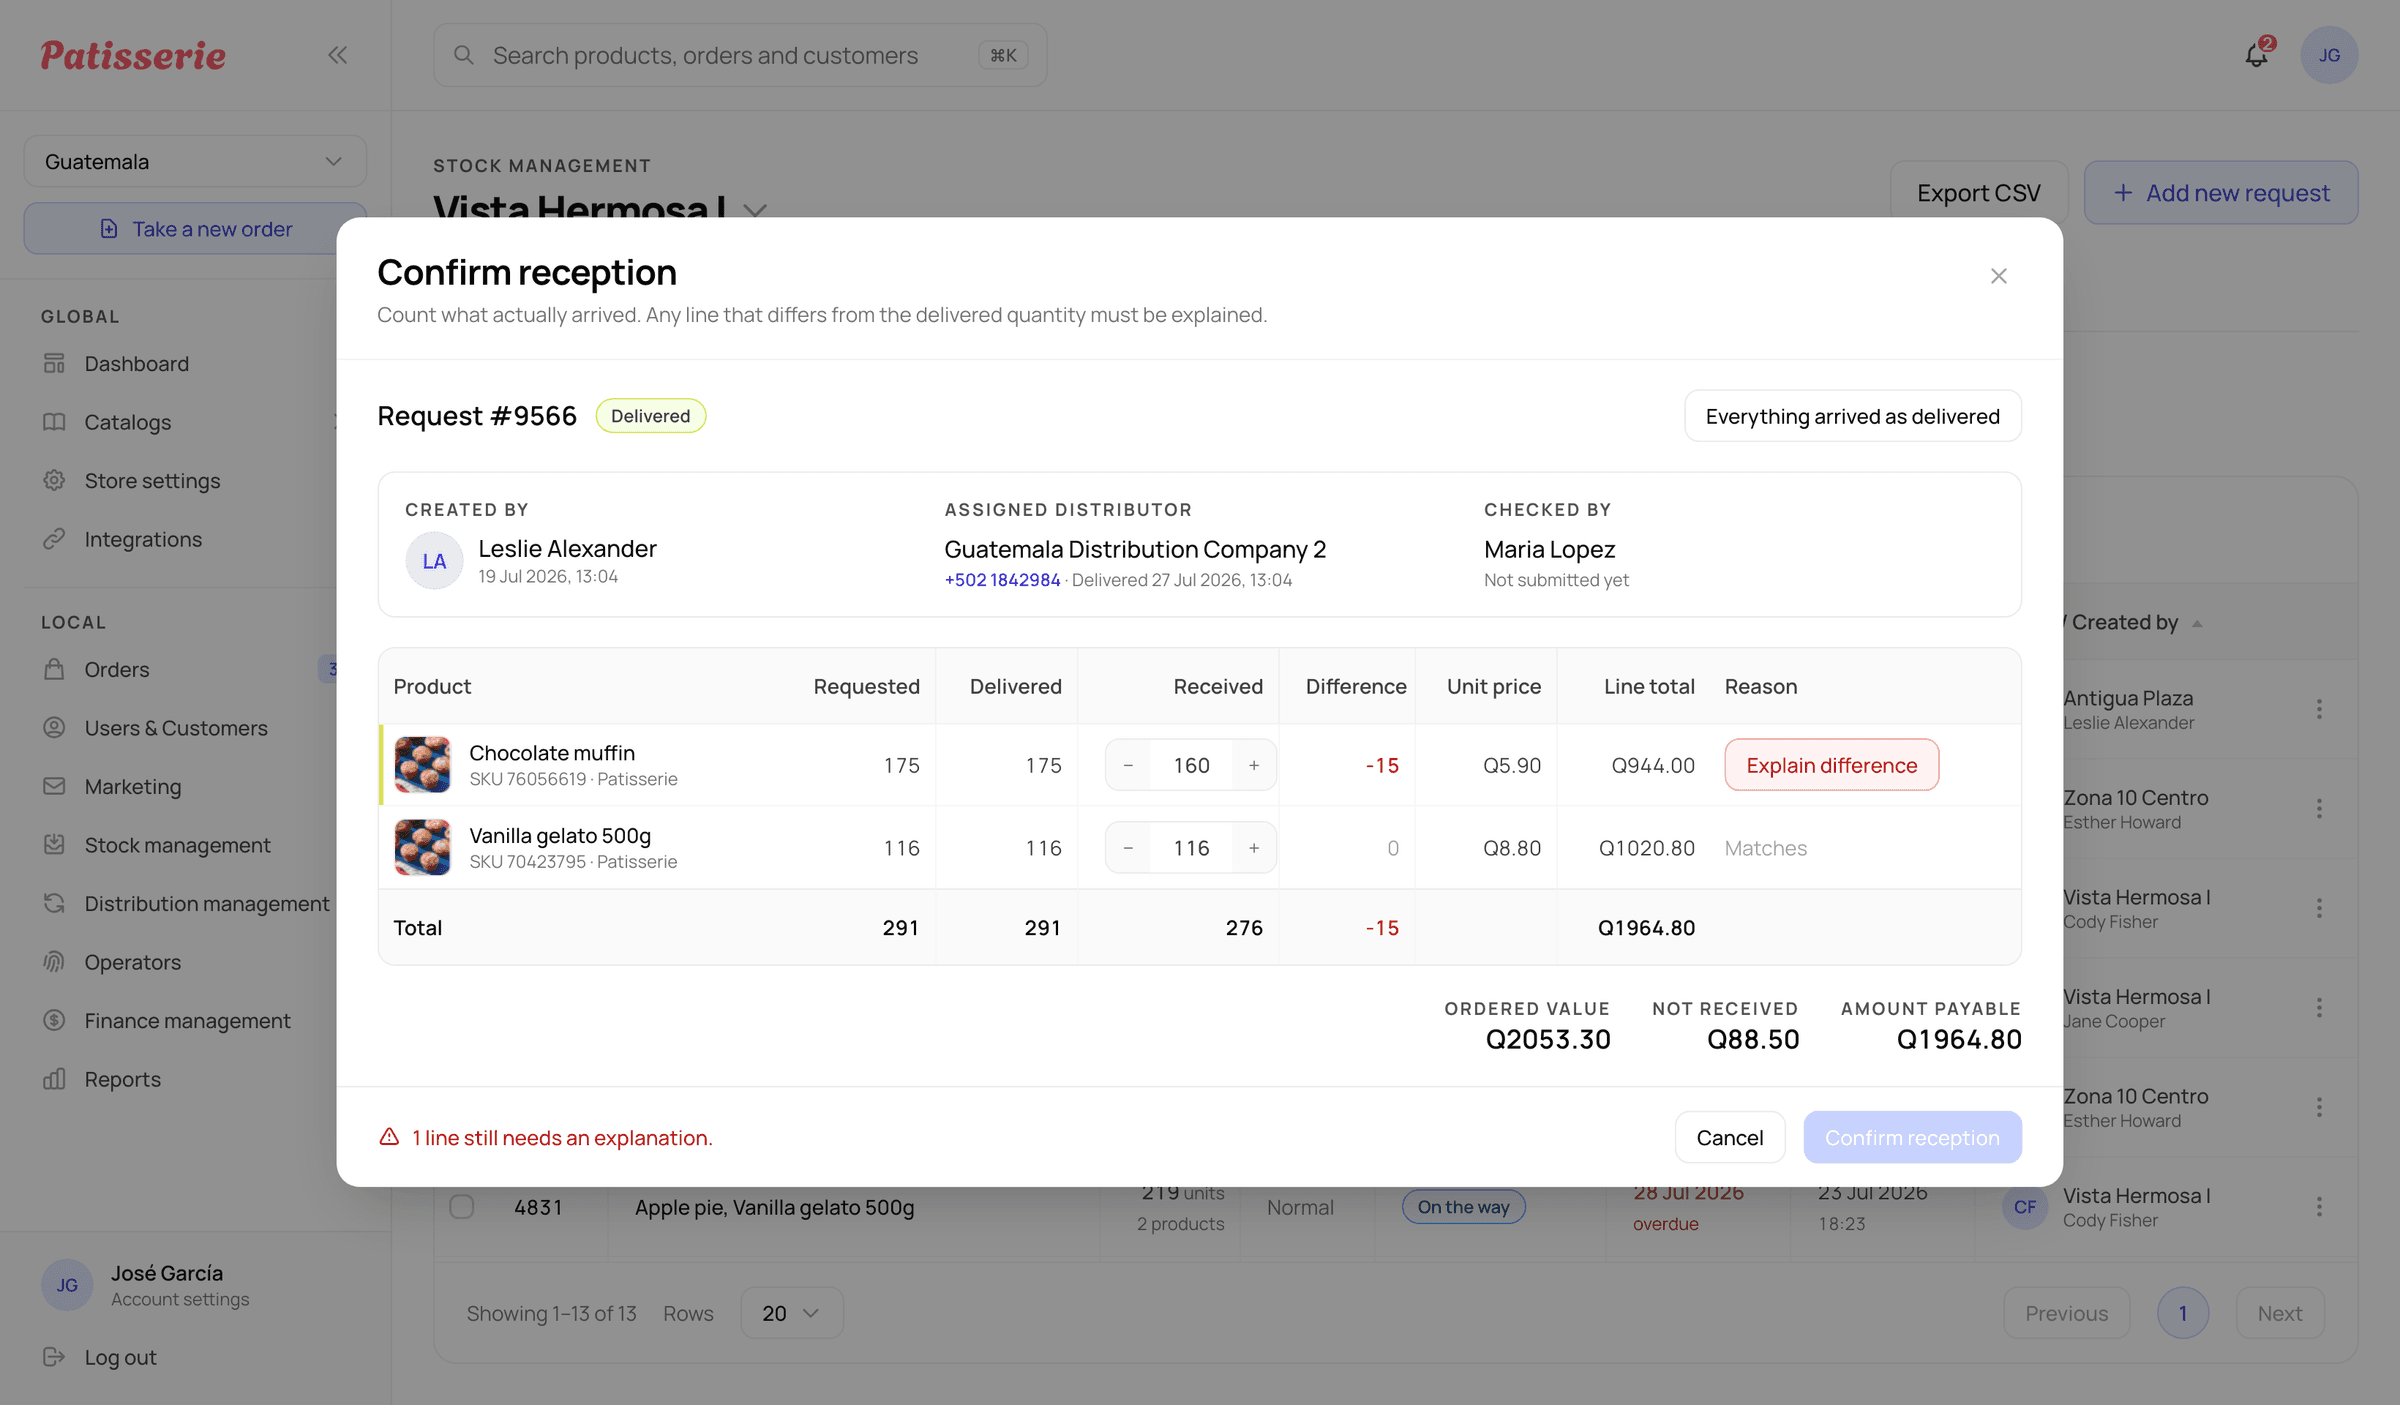
Task: Collapse the sidebar with double chevron icon
Action: [x=338, y=55]
